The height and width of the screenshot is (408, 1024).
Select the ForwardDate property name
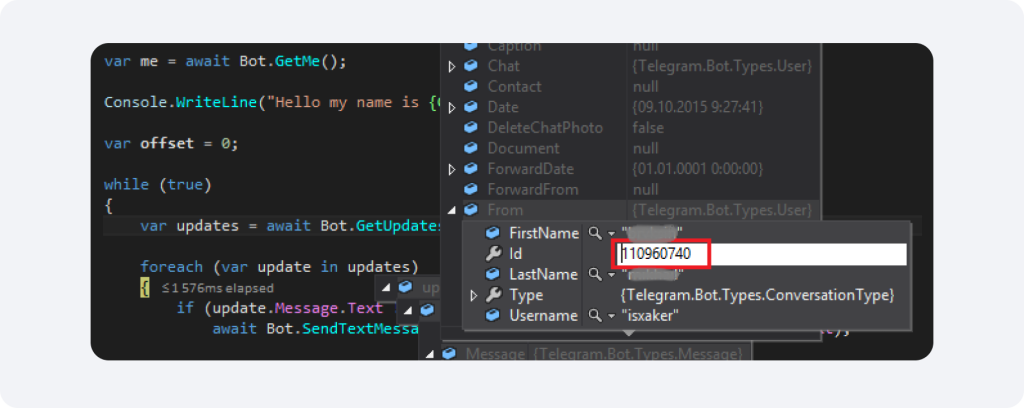point(530,169)
